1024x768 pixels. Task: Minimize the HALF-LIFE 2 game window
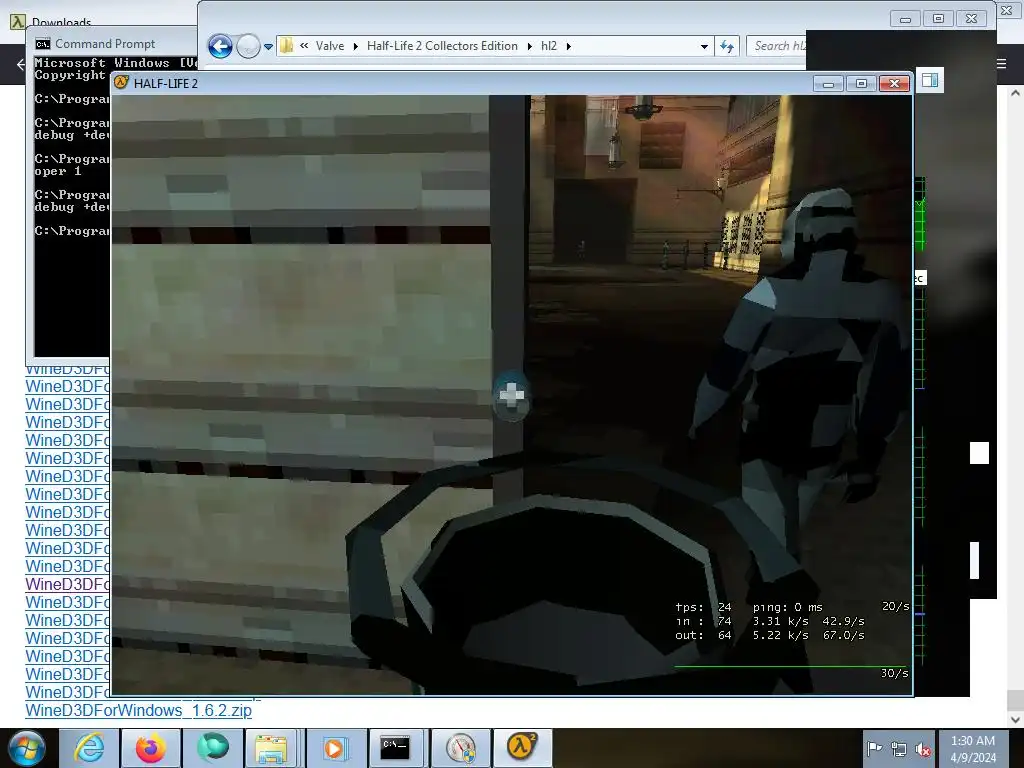828,84
